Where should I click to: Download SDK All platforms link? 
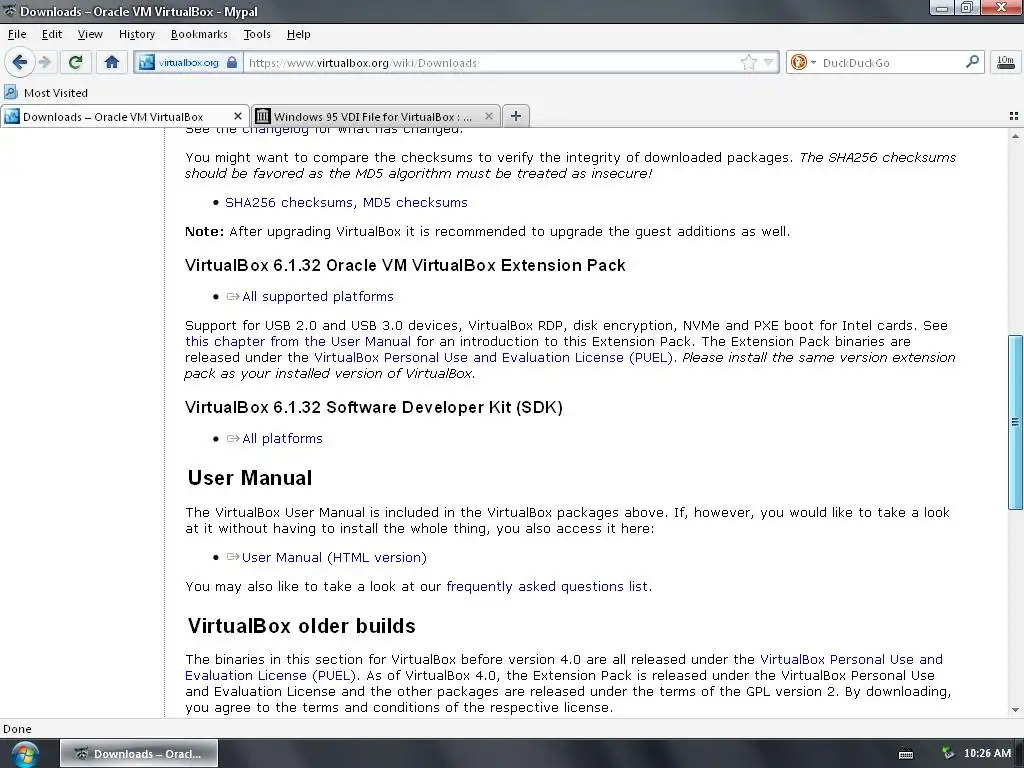pos(282,439)
